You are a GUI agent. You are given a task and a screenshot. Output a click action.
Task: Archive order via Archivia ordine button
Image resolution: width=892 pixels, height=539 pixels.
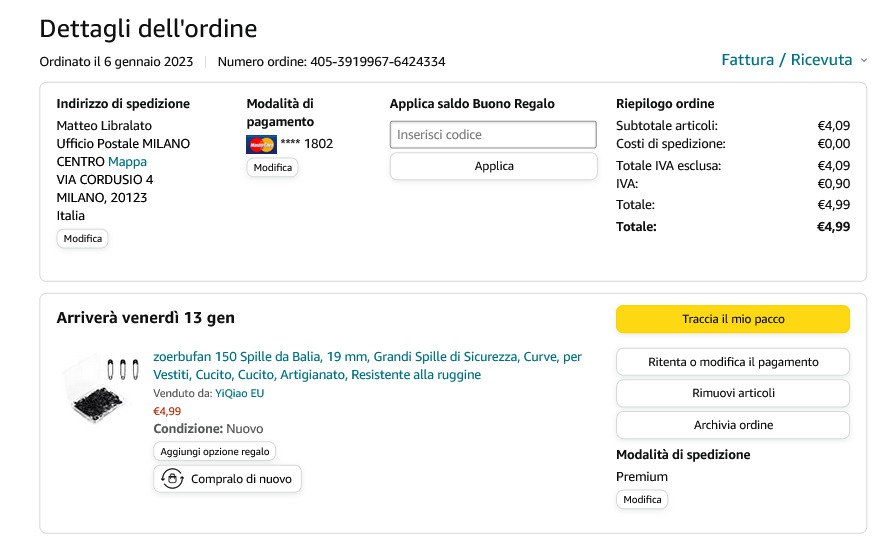(732, 425)
